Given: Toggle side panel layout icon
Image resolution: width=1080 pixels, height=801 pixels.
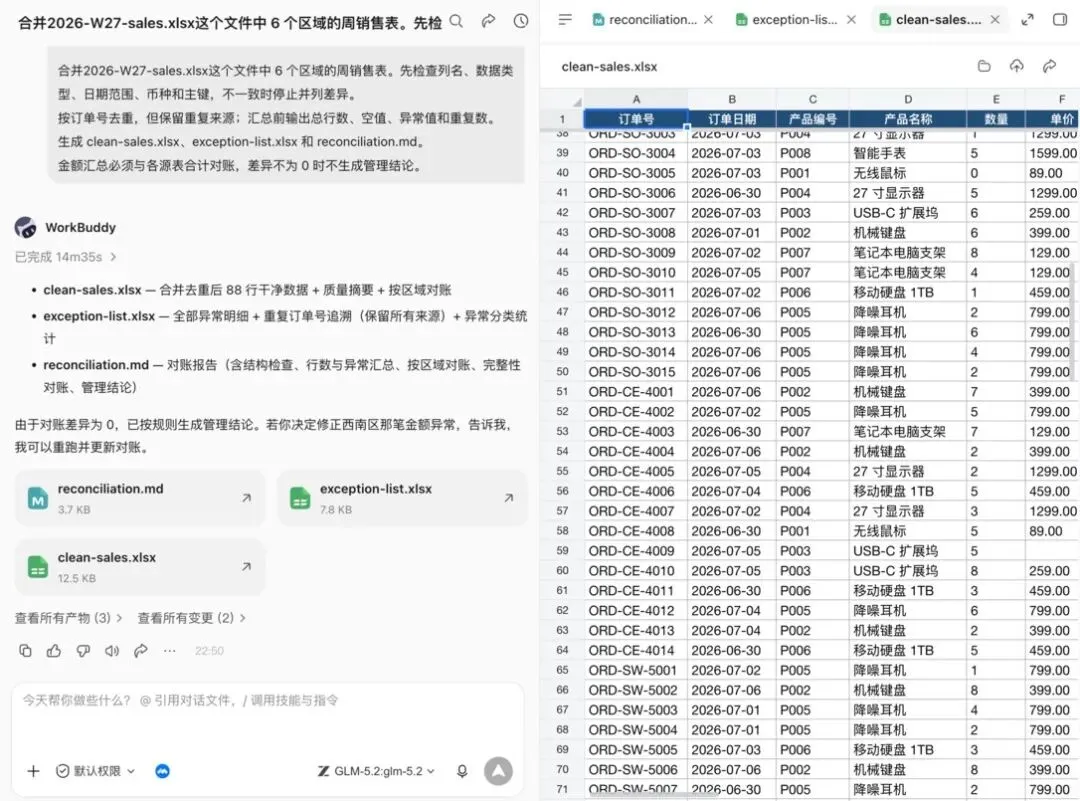Looking at the screenshot, I should pos(1060,20).
